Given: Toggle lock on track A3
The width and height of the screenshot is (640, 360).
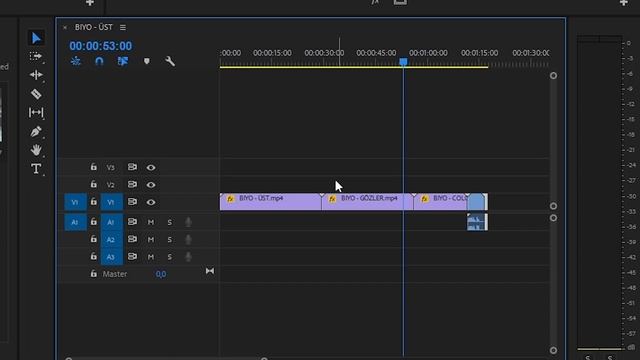Looking at the screenshot, I should coord(93,256).
